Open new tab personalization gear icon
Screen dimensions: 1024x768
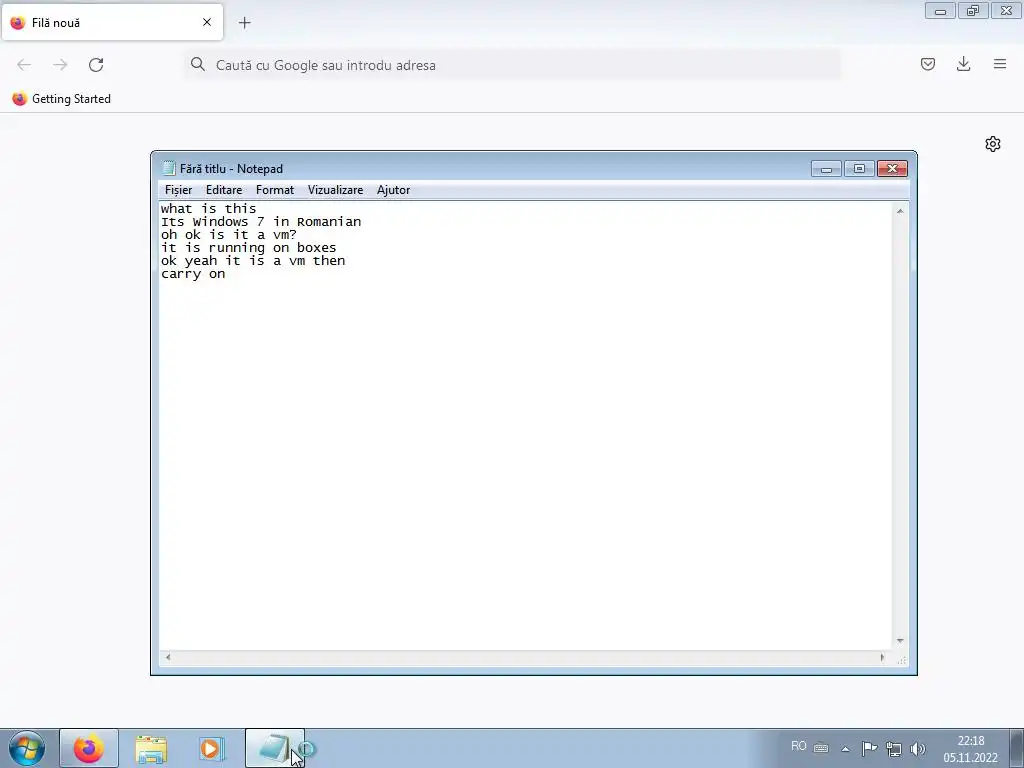pyautogui.click(x=993, y=144)
